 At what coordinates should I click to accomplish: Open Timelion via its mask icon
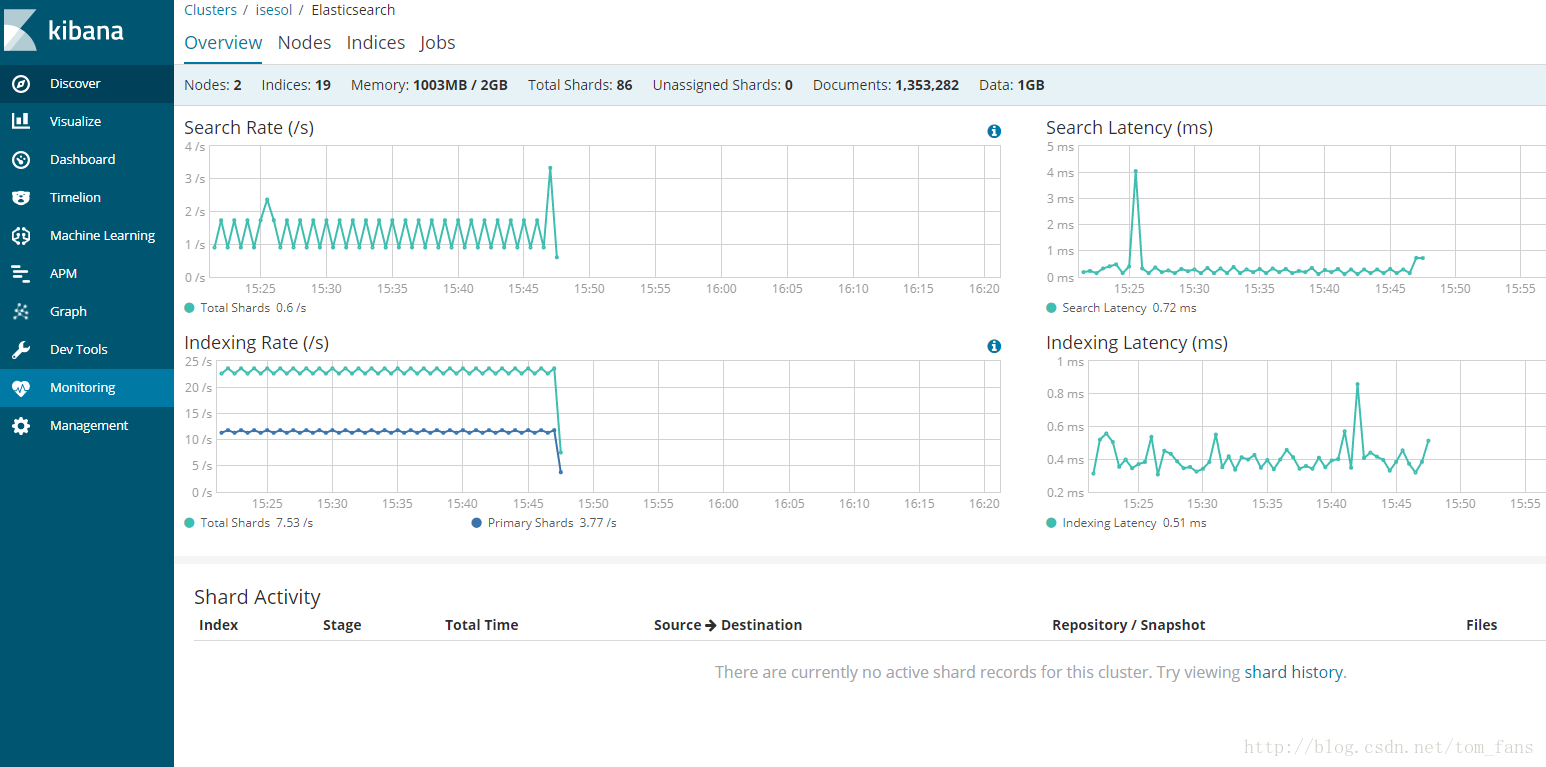coord(21,197)
